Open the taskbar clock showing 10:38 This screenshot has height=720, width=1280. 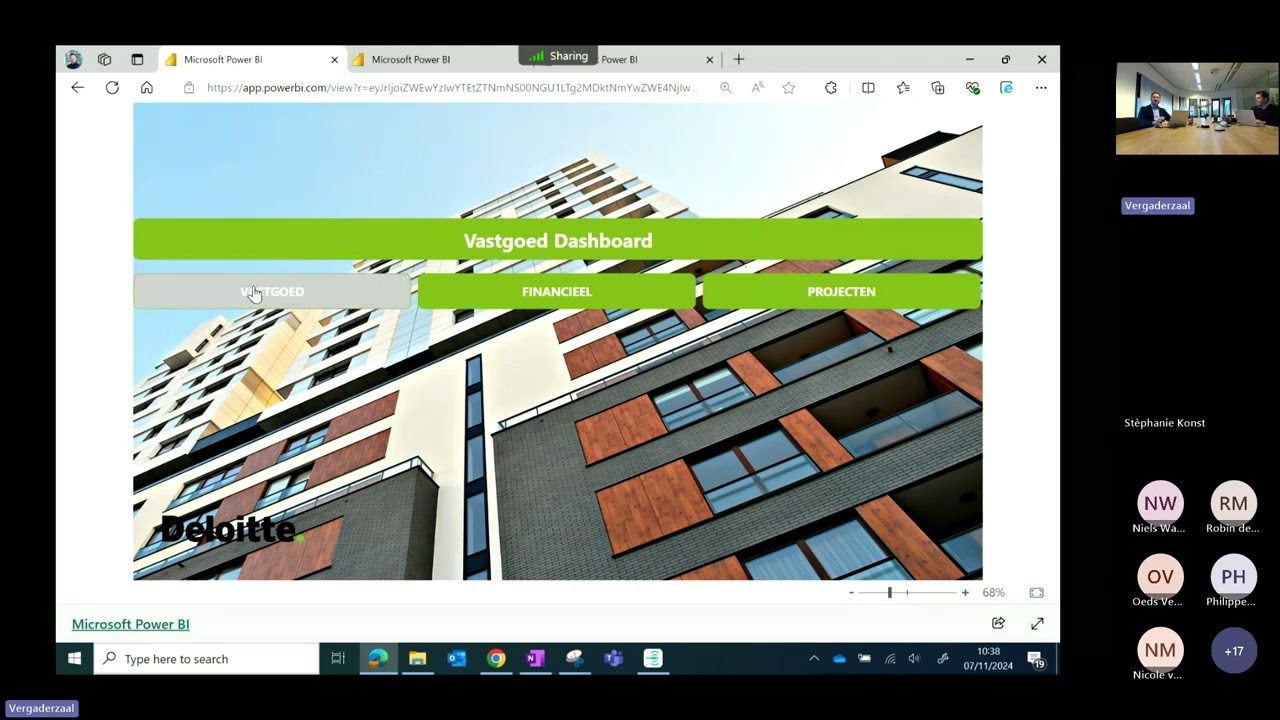pos(988,658)
